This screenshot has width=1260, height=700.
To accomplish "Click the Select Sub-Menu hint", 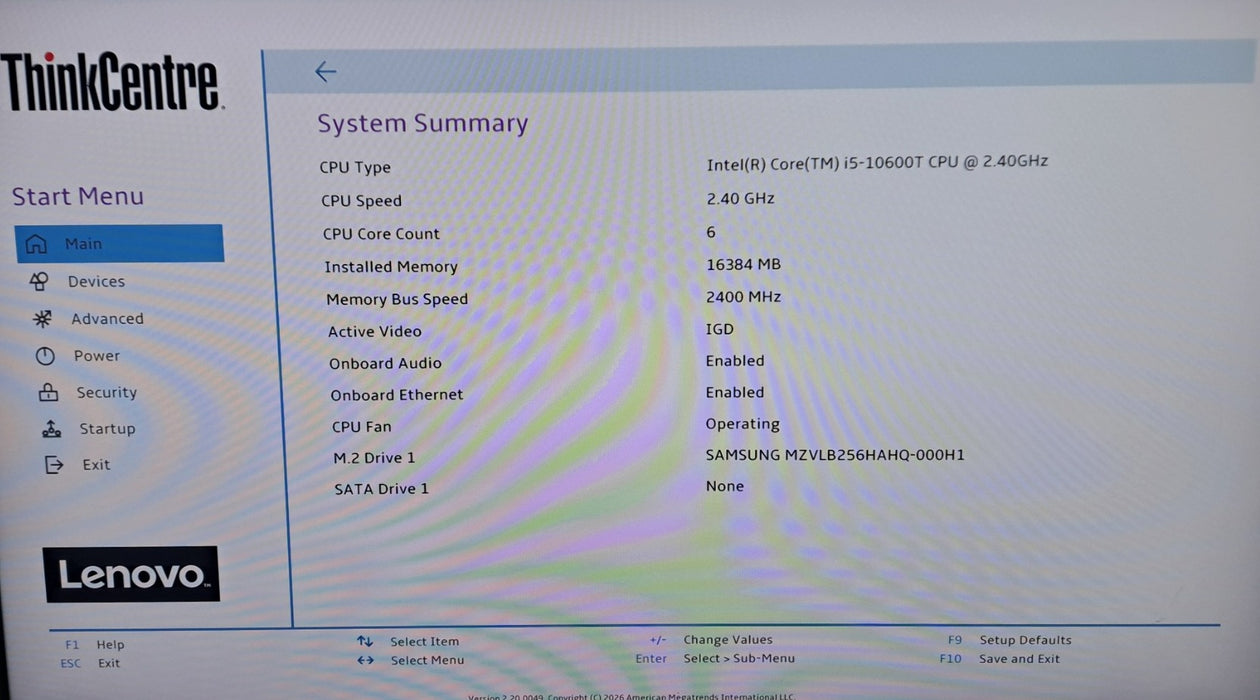I will click(x=715, y=658).
